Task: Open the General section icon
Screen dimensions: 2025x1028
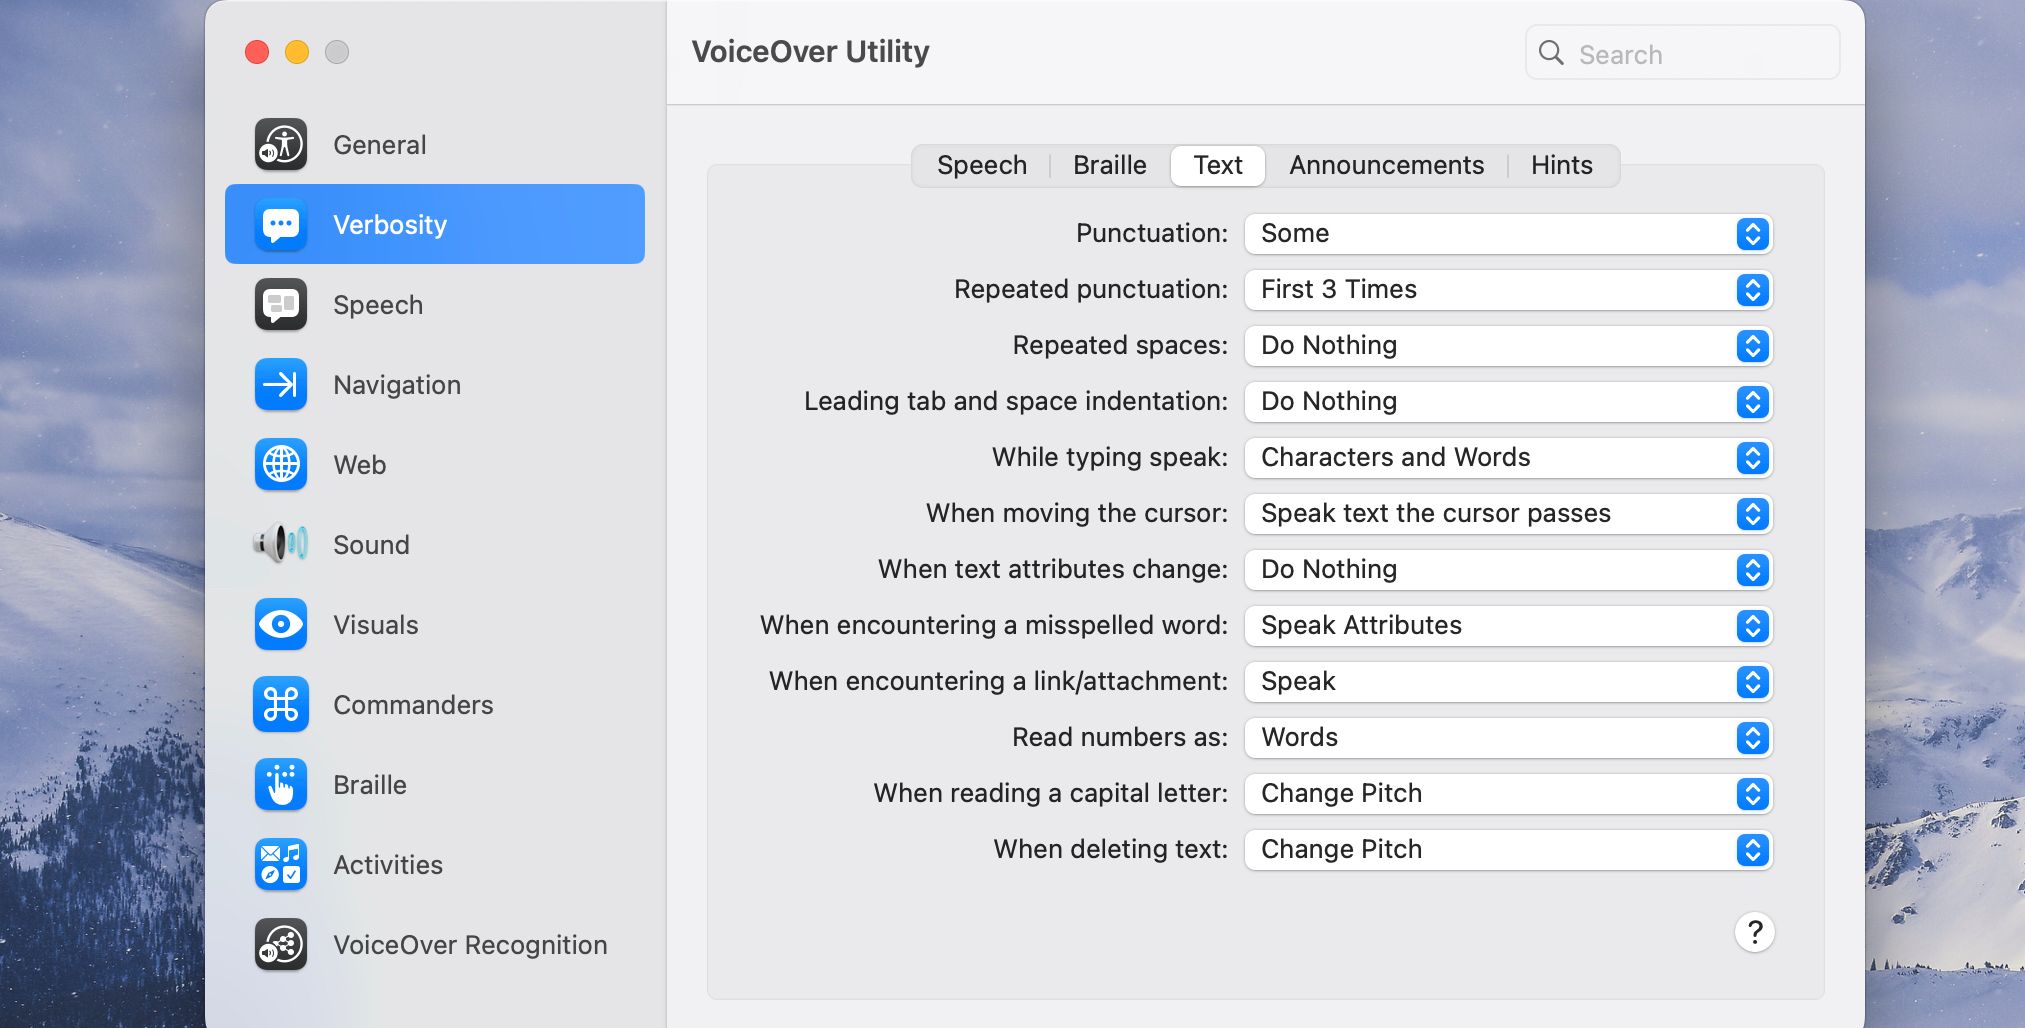Action: tap(281, 145)
